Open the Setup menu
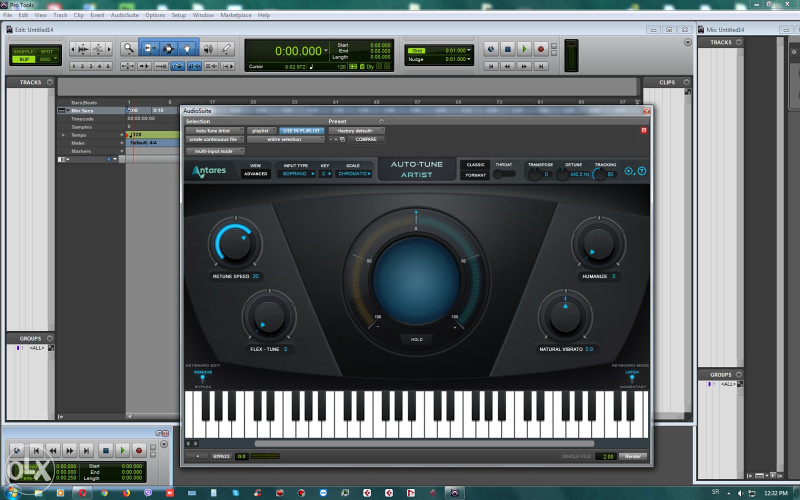 (179, 15)
